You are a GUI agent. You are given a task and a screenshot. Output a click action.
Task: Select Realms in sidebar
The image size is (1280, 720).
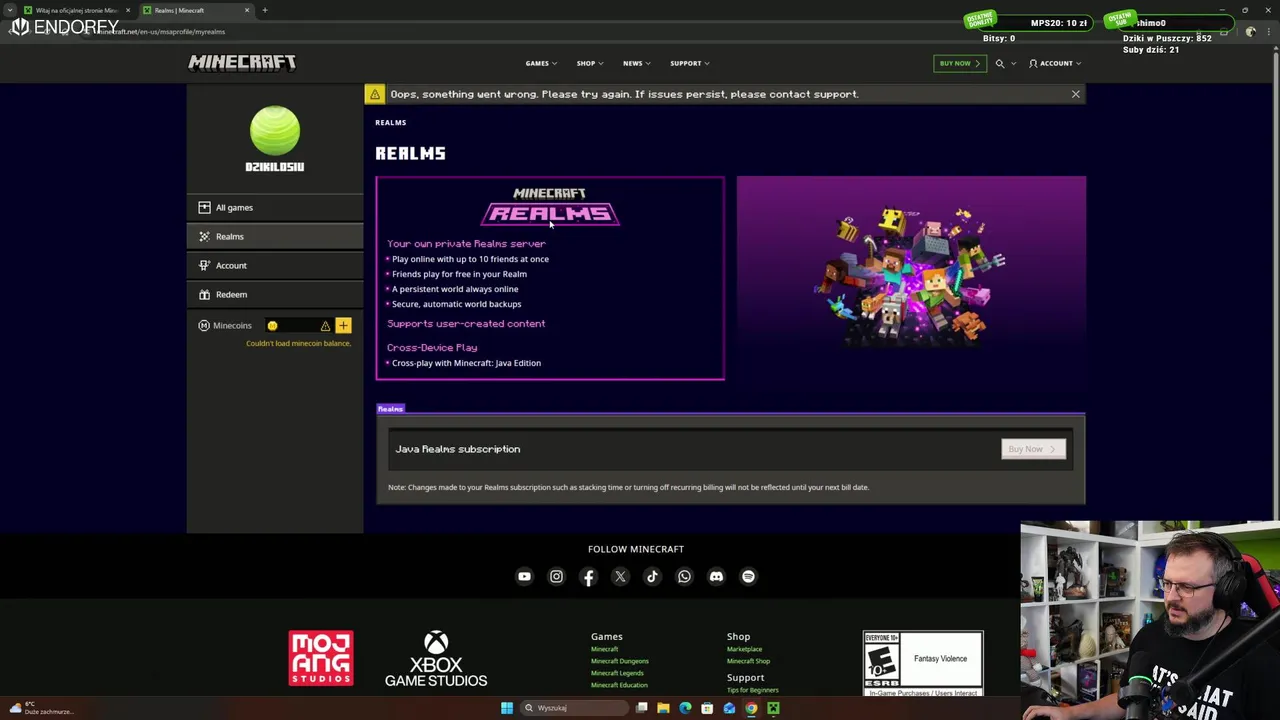pyautogui.click(x=275, y=236)
